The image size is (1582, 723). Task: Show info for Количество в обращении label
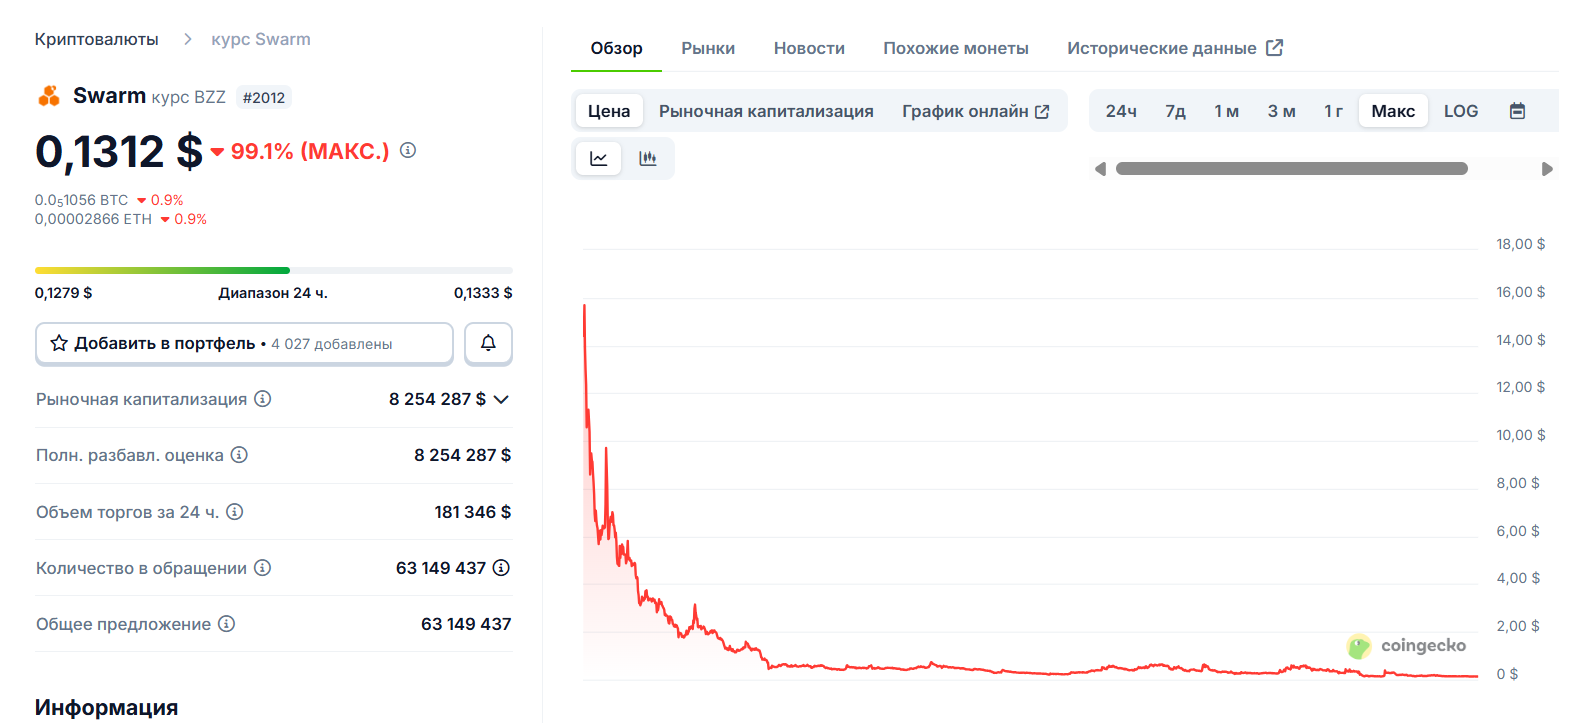point(263,568)
